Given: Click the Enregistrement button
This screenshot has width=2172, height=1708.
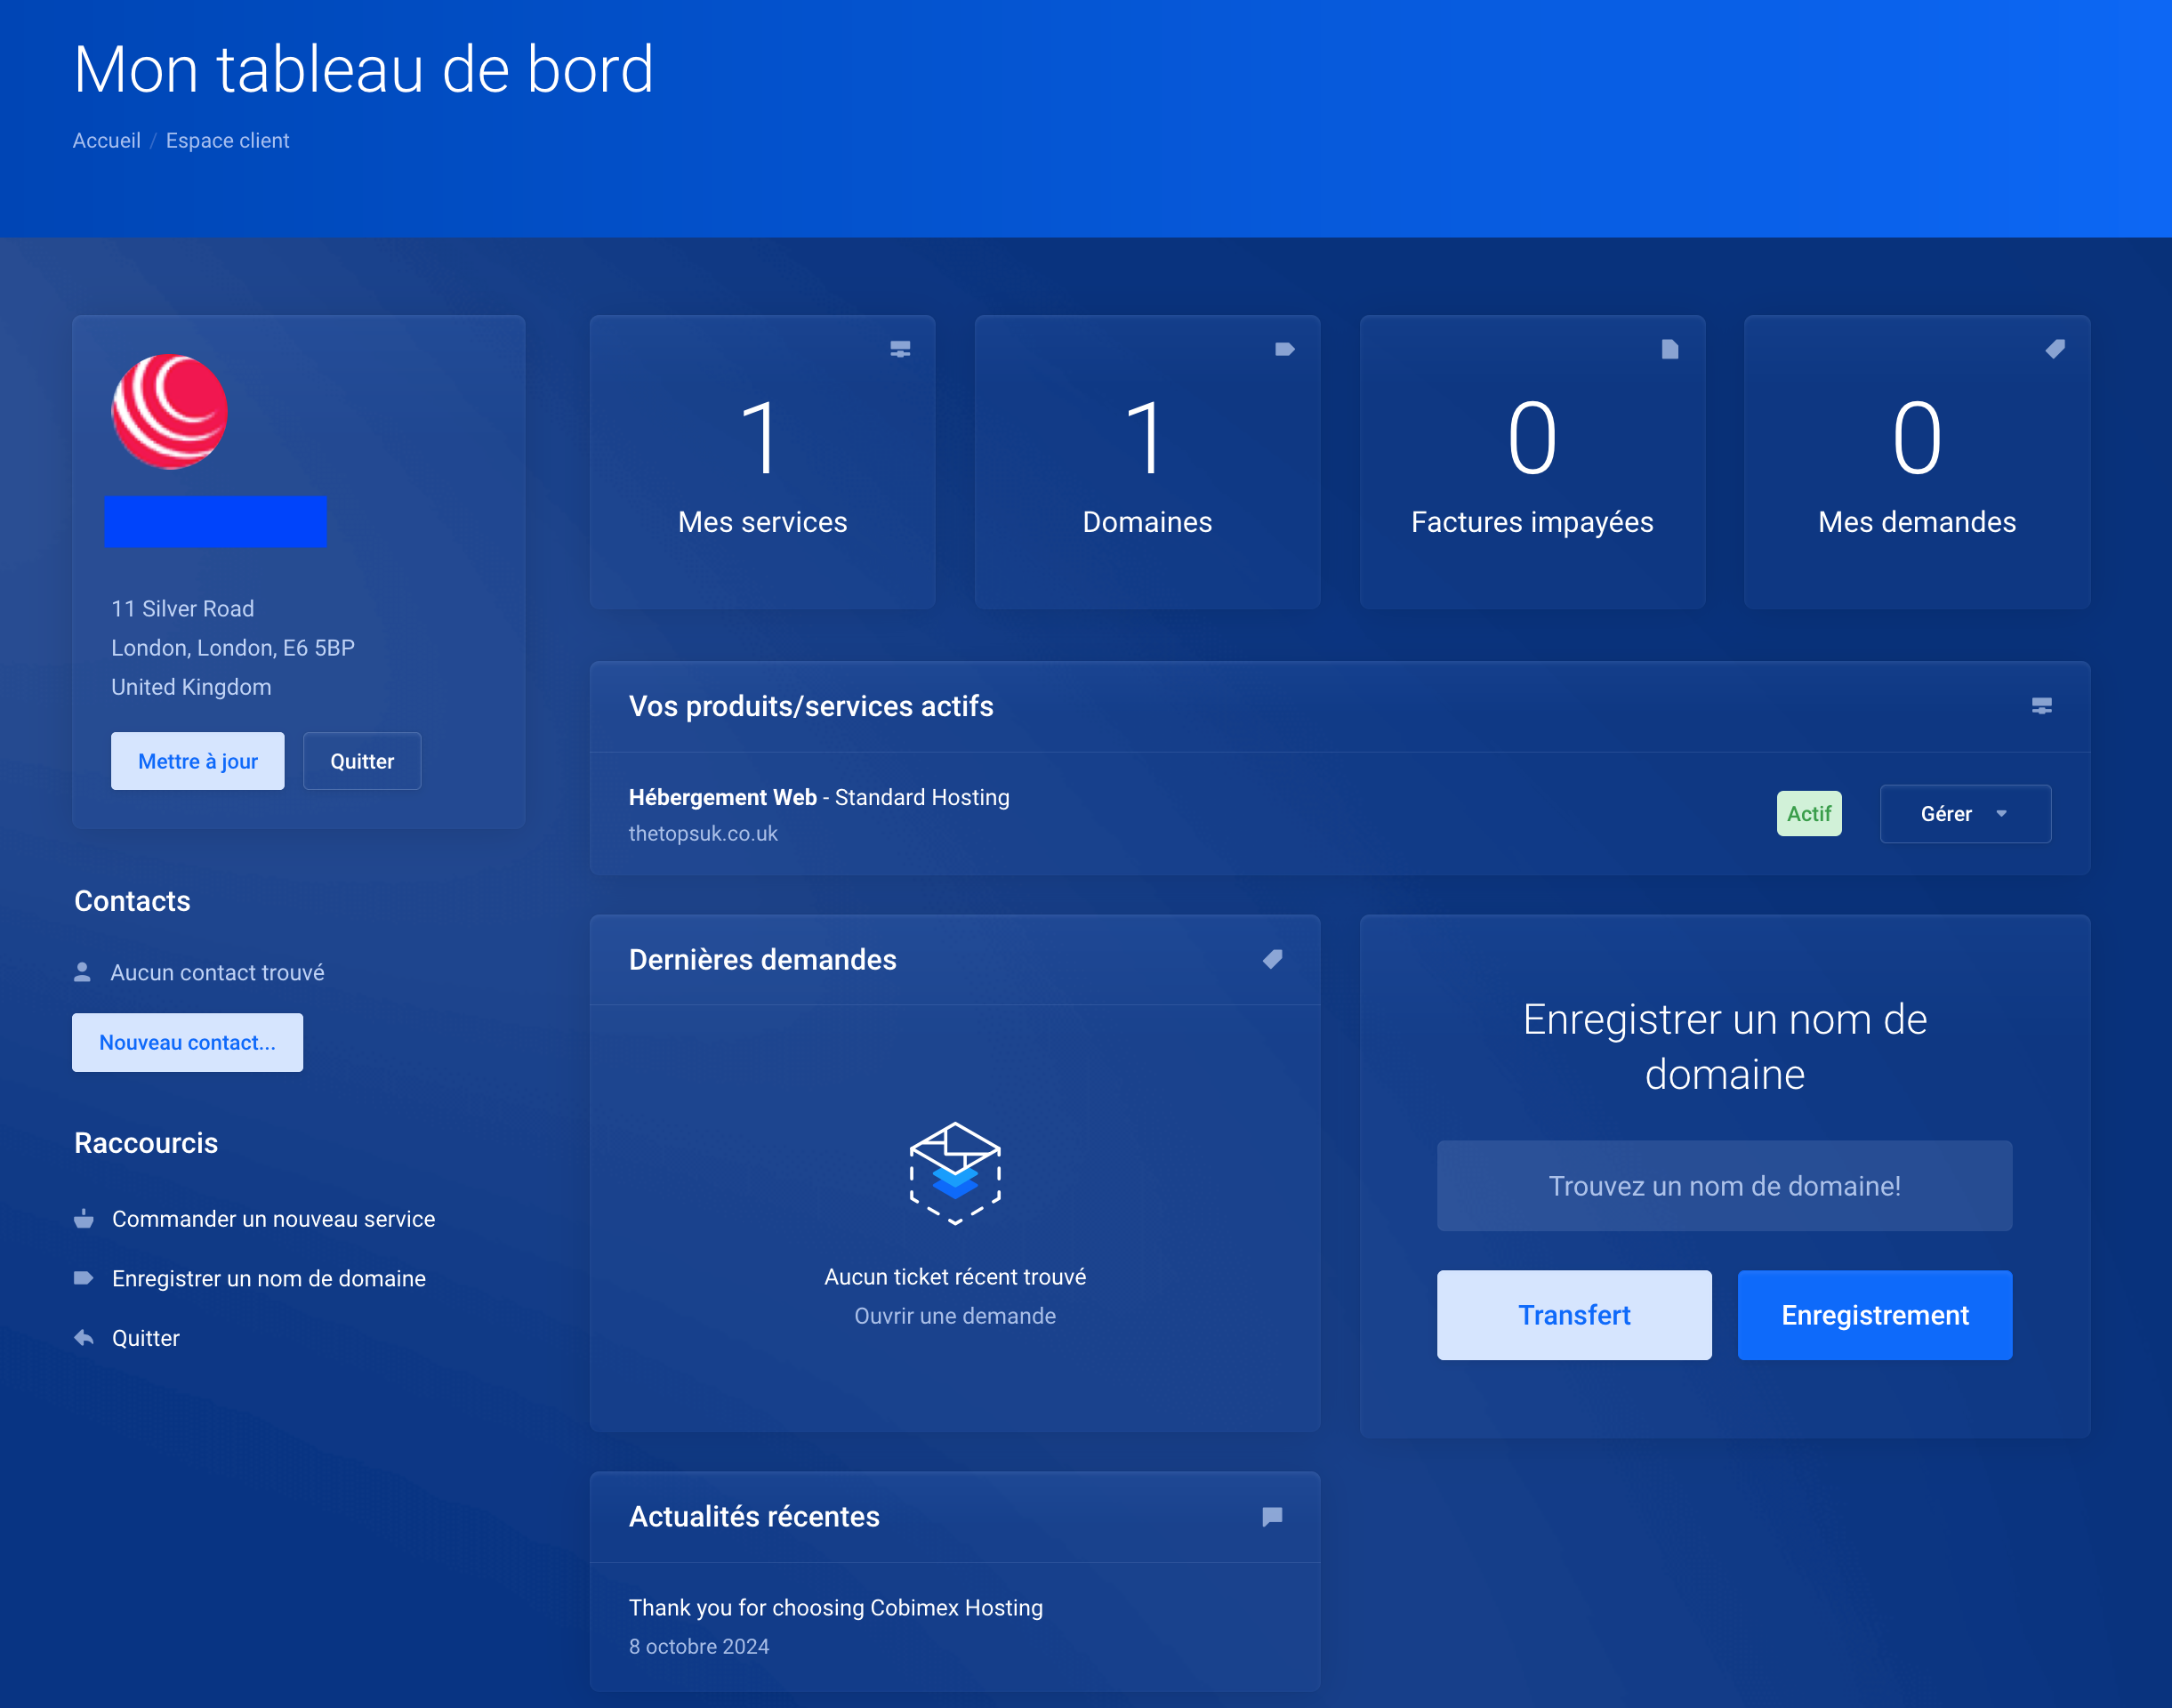Looking at the screenshot, I should coord(1874,1315).
